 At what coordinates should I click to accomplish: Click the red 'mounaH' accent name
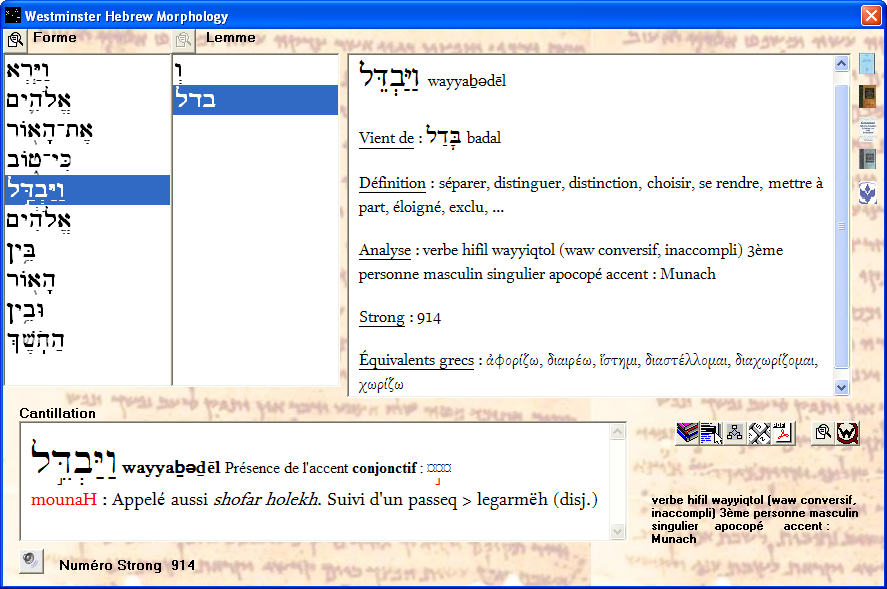[64, 500]
